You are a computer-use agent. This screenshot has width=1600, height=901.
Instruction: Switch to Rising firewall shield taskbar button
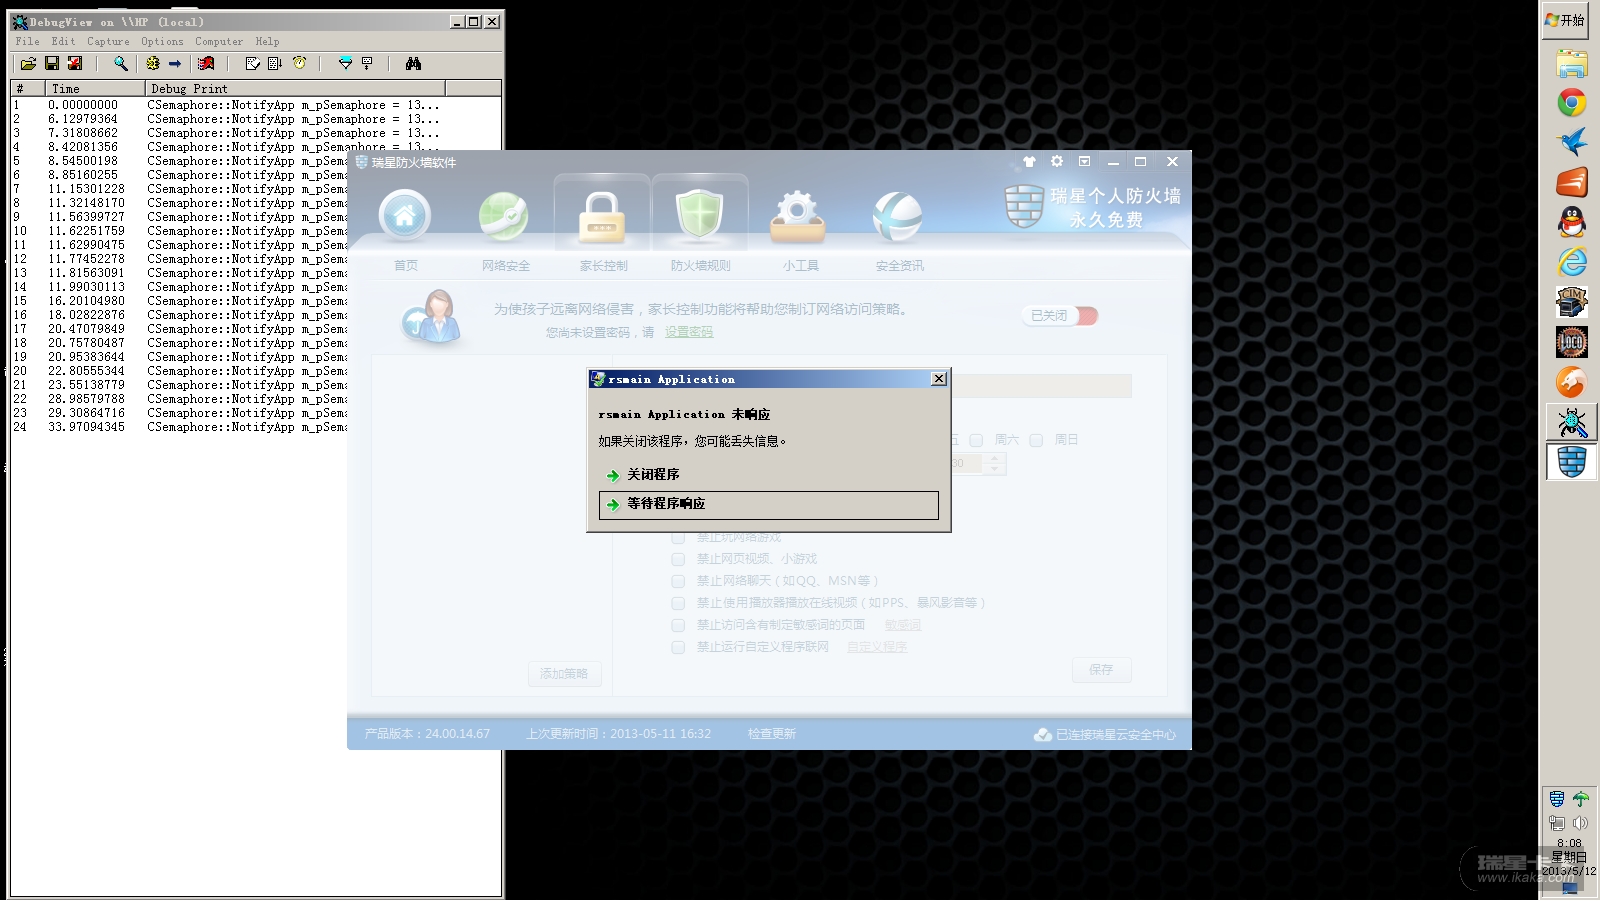click(1572, 462)
